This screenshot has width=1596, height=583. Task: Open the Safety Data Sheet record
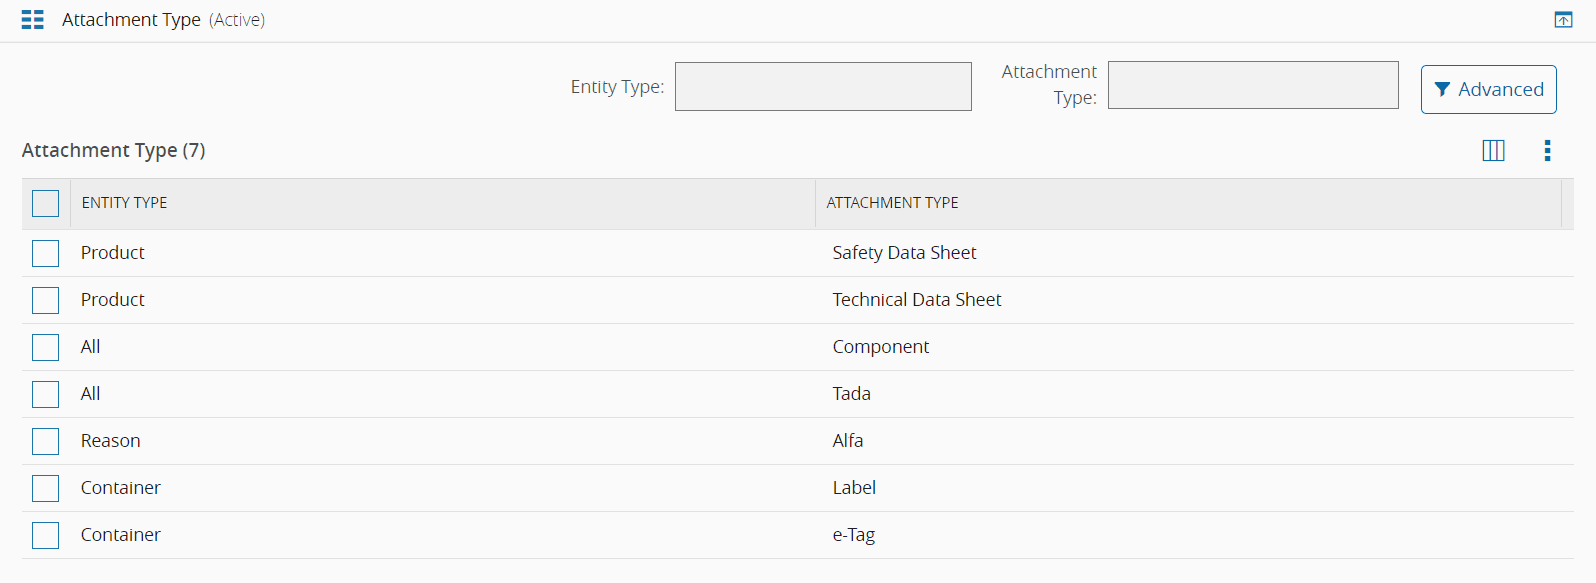[x=904, y=253]
